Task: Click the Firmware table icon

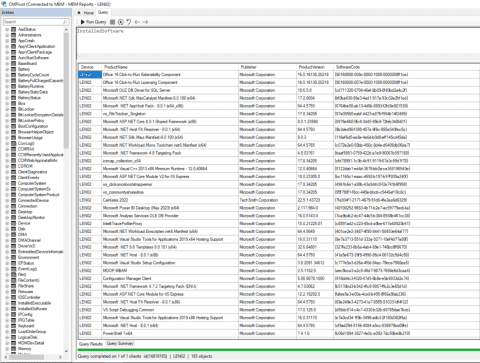Action: point(13,291)
